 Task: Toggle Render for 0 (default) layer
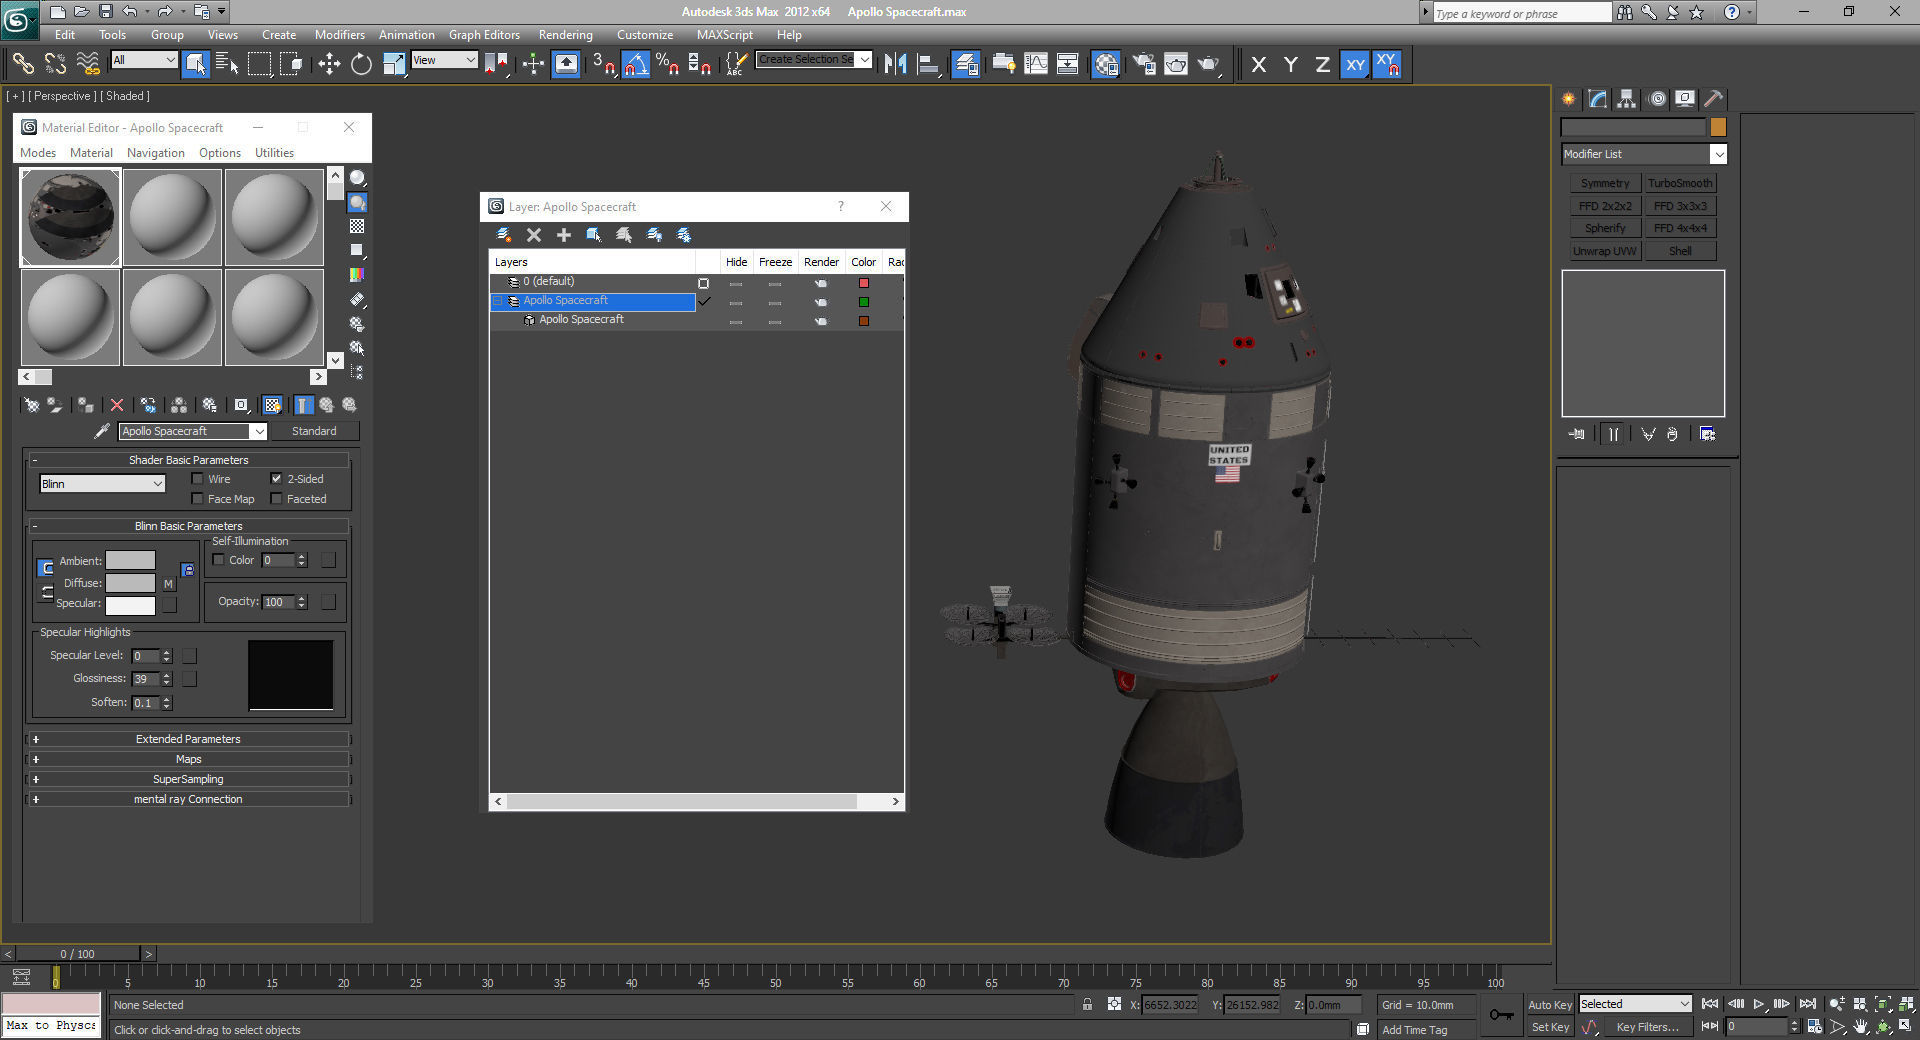click(x=821, y=283)
